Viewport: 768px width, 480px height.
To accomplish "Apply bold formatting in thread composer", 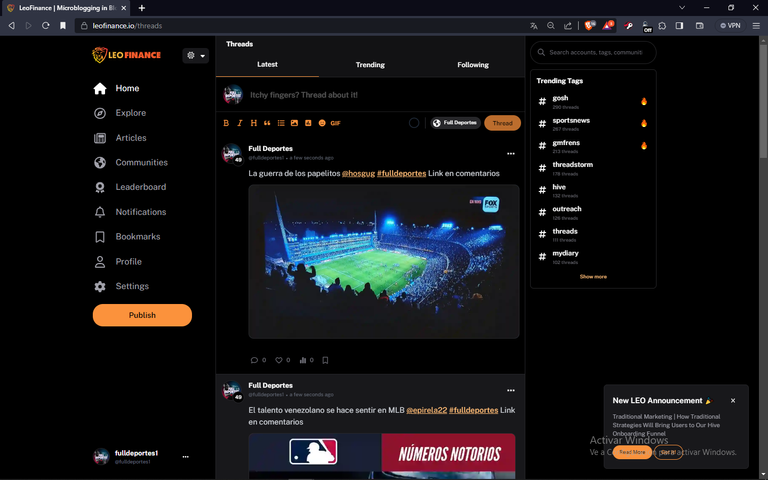I will (226, 123).
